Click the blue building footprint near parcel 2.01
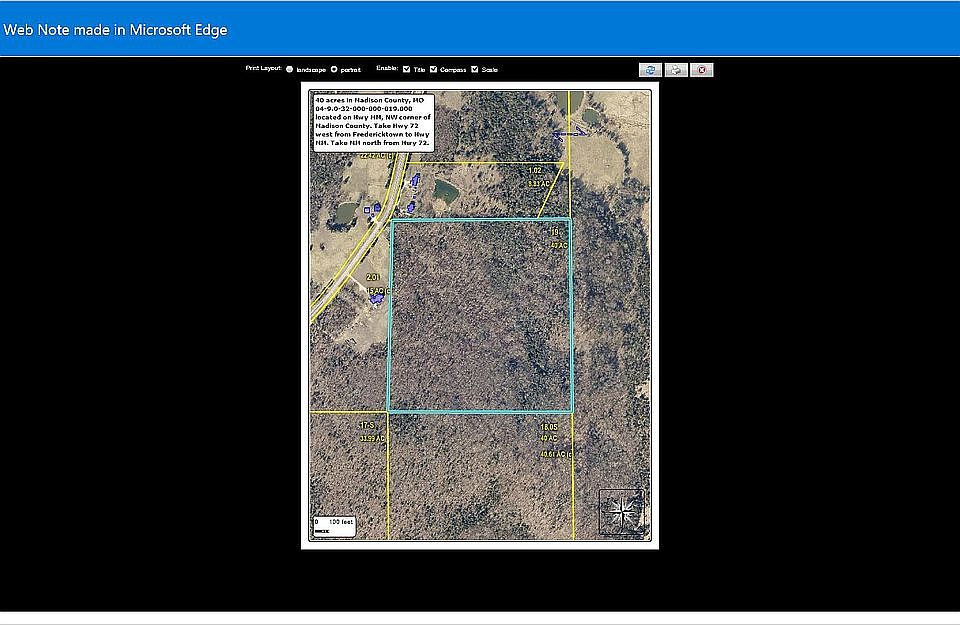The height and width of the screenshot is (625, 960). click(x=377, y=299)
